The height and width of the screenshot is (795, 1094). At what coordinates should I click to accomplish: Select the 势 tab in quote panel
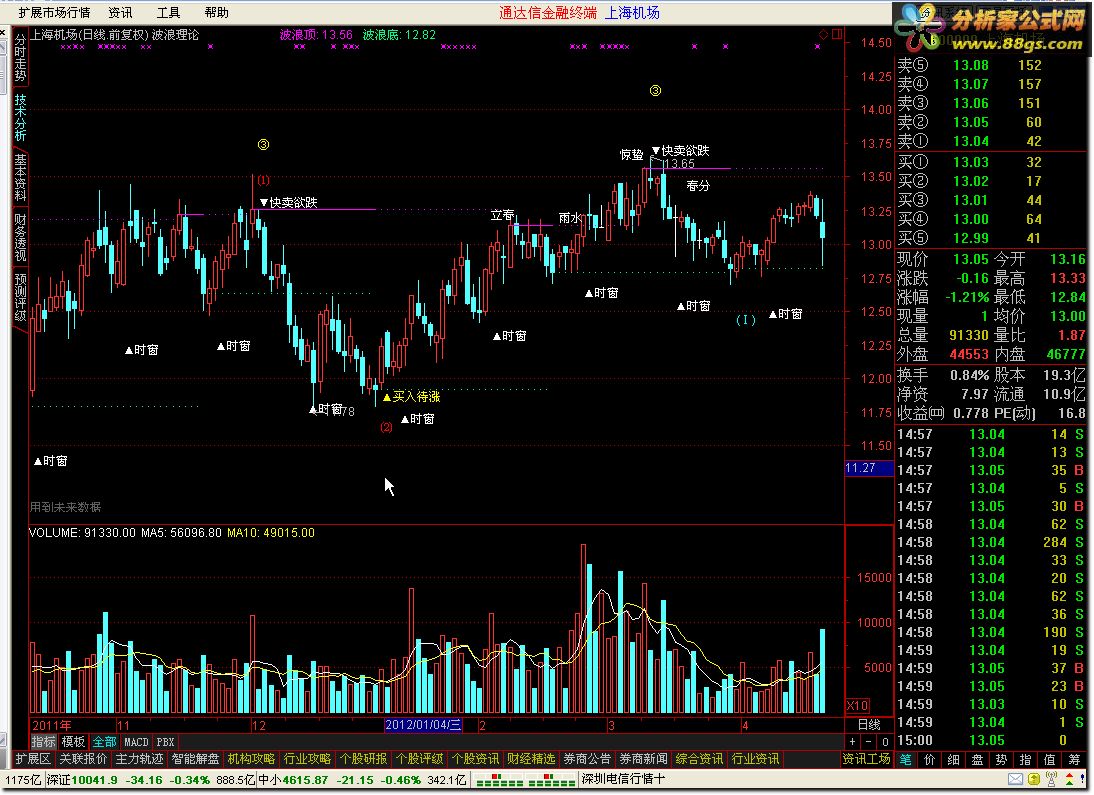pyautogui.click(x=1001, y=759)
